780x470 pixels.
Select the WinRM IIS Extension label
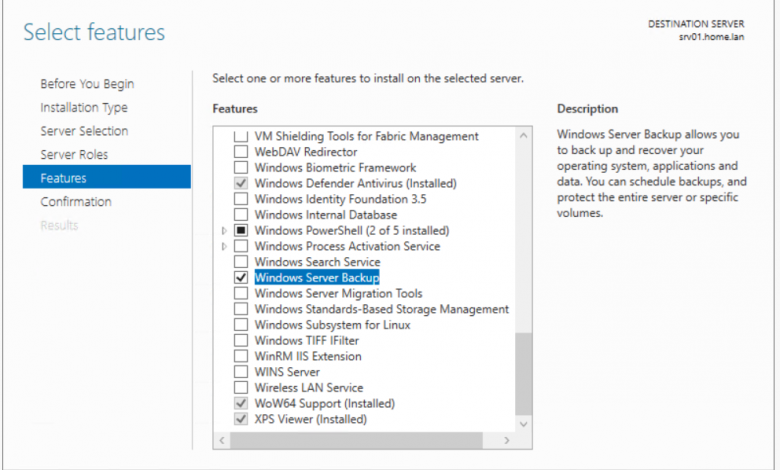[x=308, y=356]
